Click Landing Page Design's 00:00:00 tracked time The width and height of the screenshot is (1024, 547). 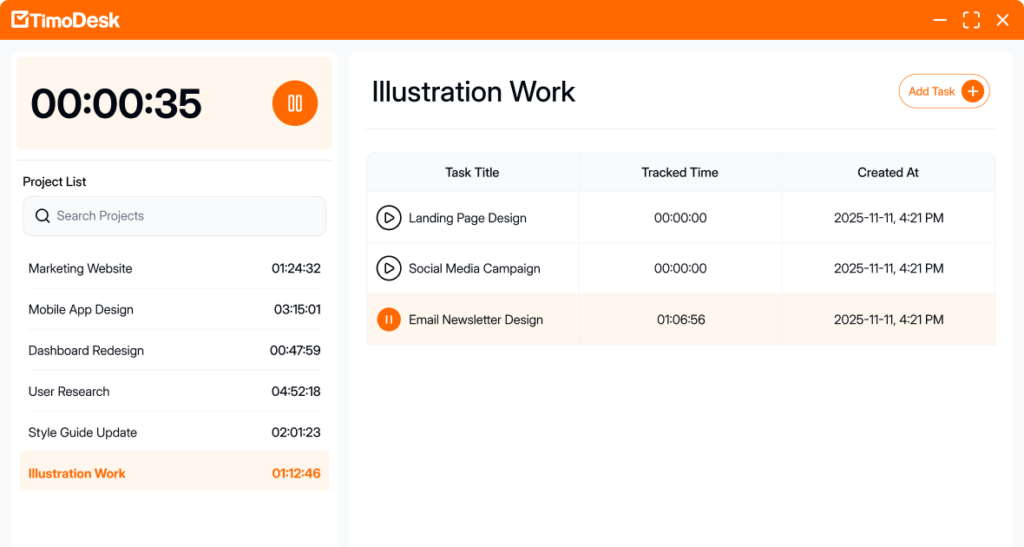pos(680,218)
